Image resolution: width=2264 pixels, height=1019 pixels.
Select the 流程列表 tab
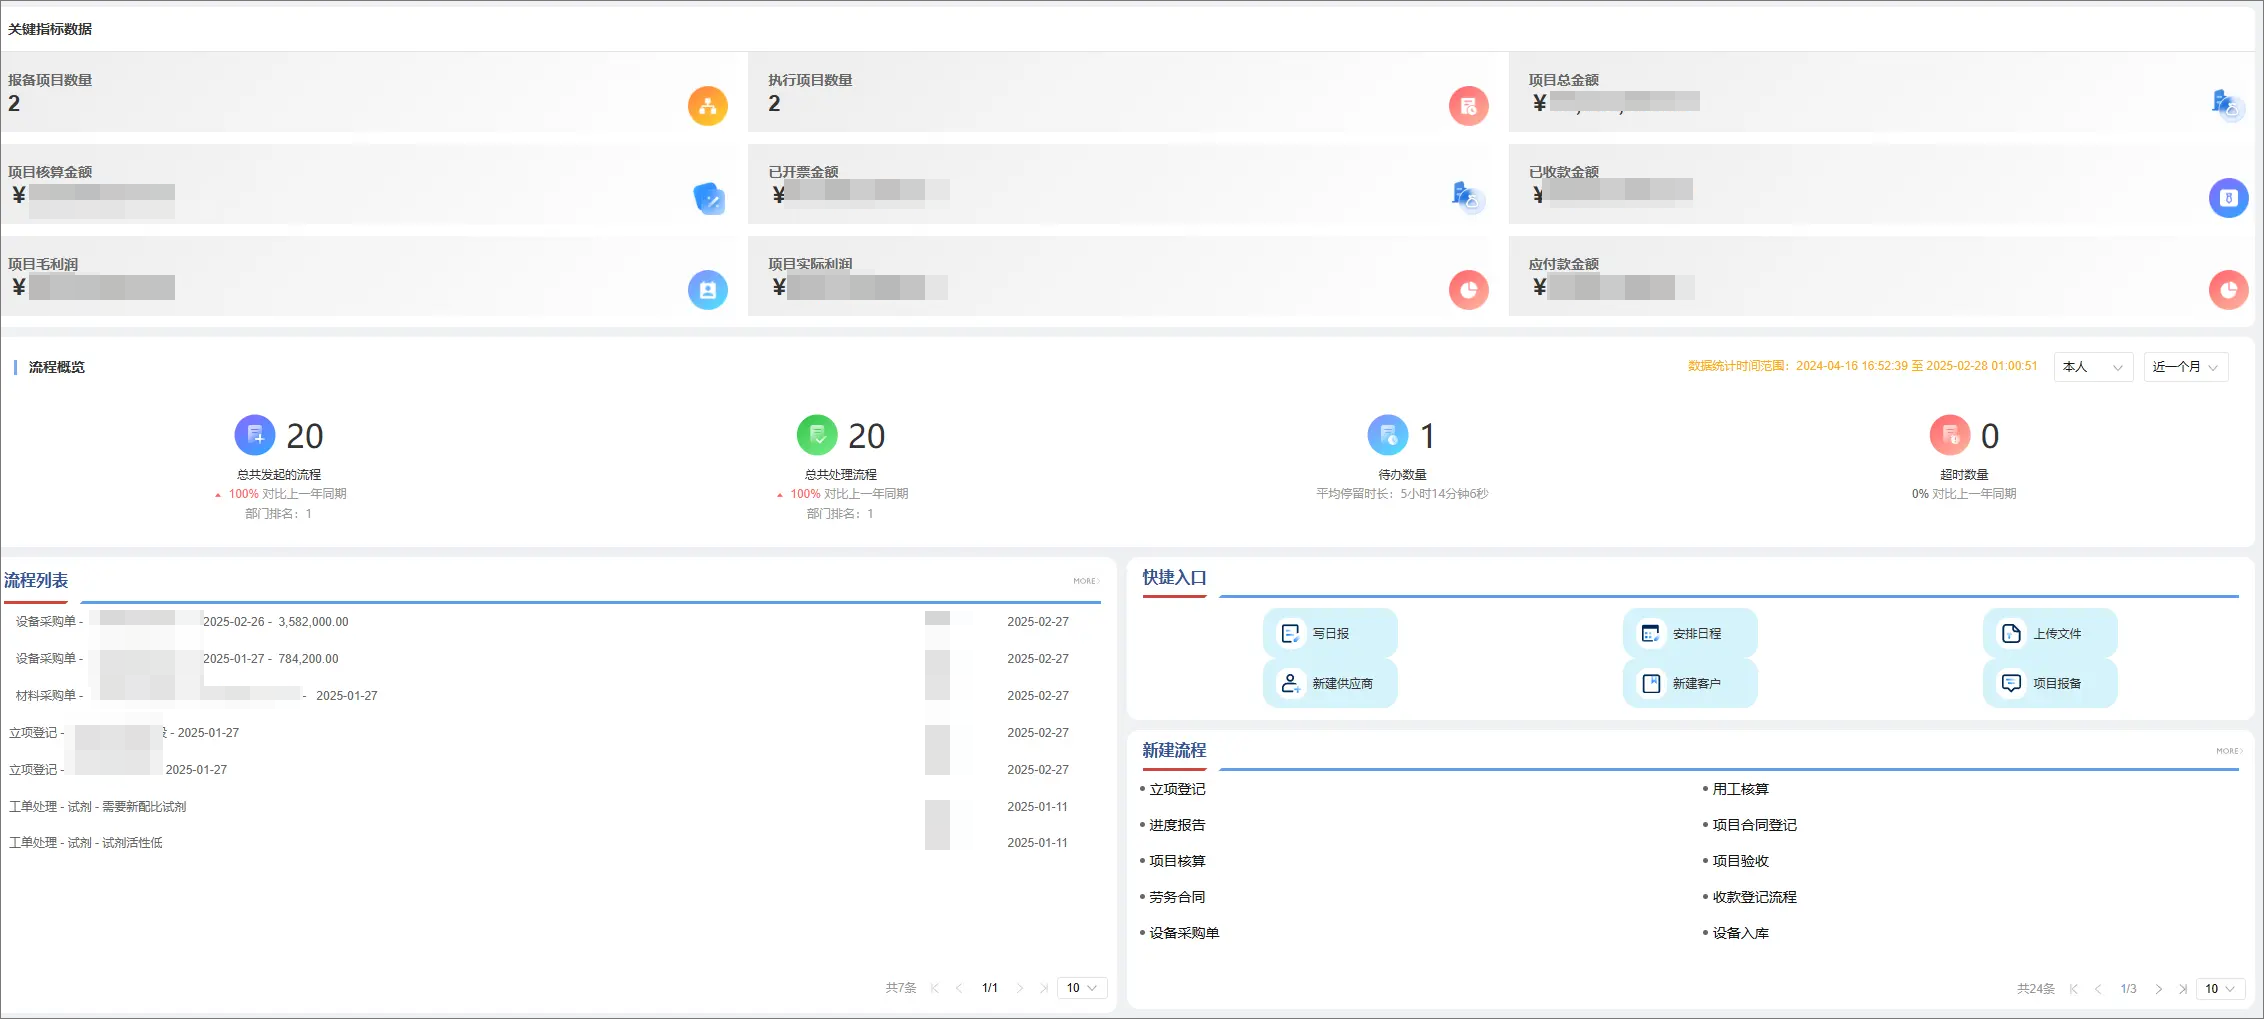pos(36,581)
